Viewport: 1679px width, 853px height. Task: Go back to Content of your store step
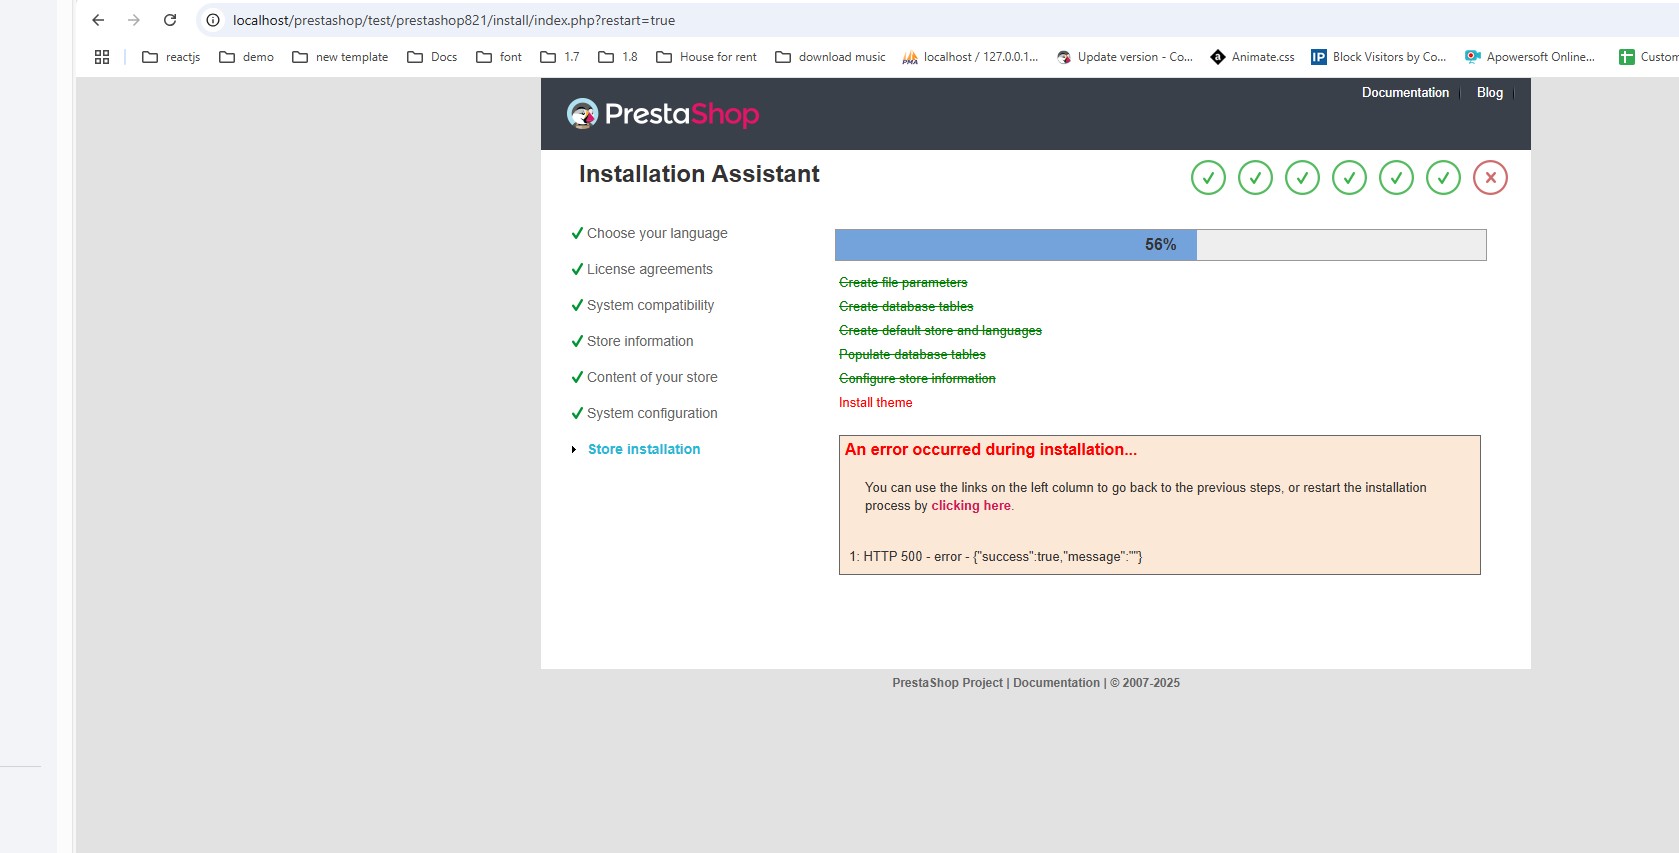point(652,377)
